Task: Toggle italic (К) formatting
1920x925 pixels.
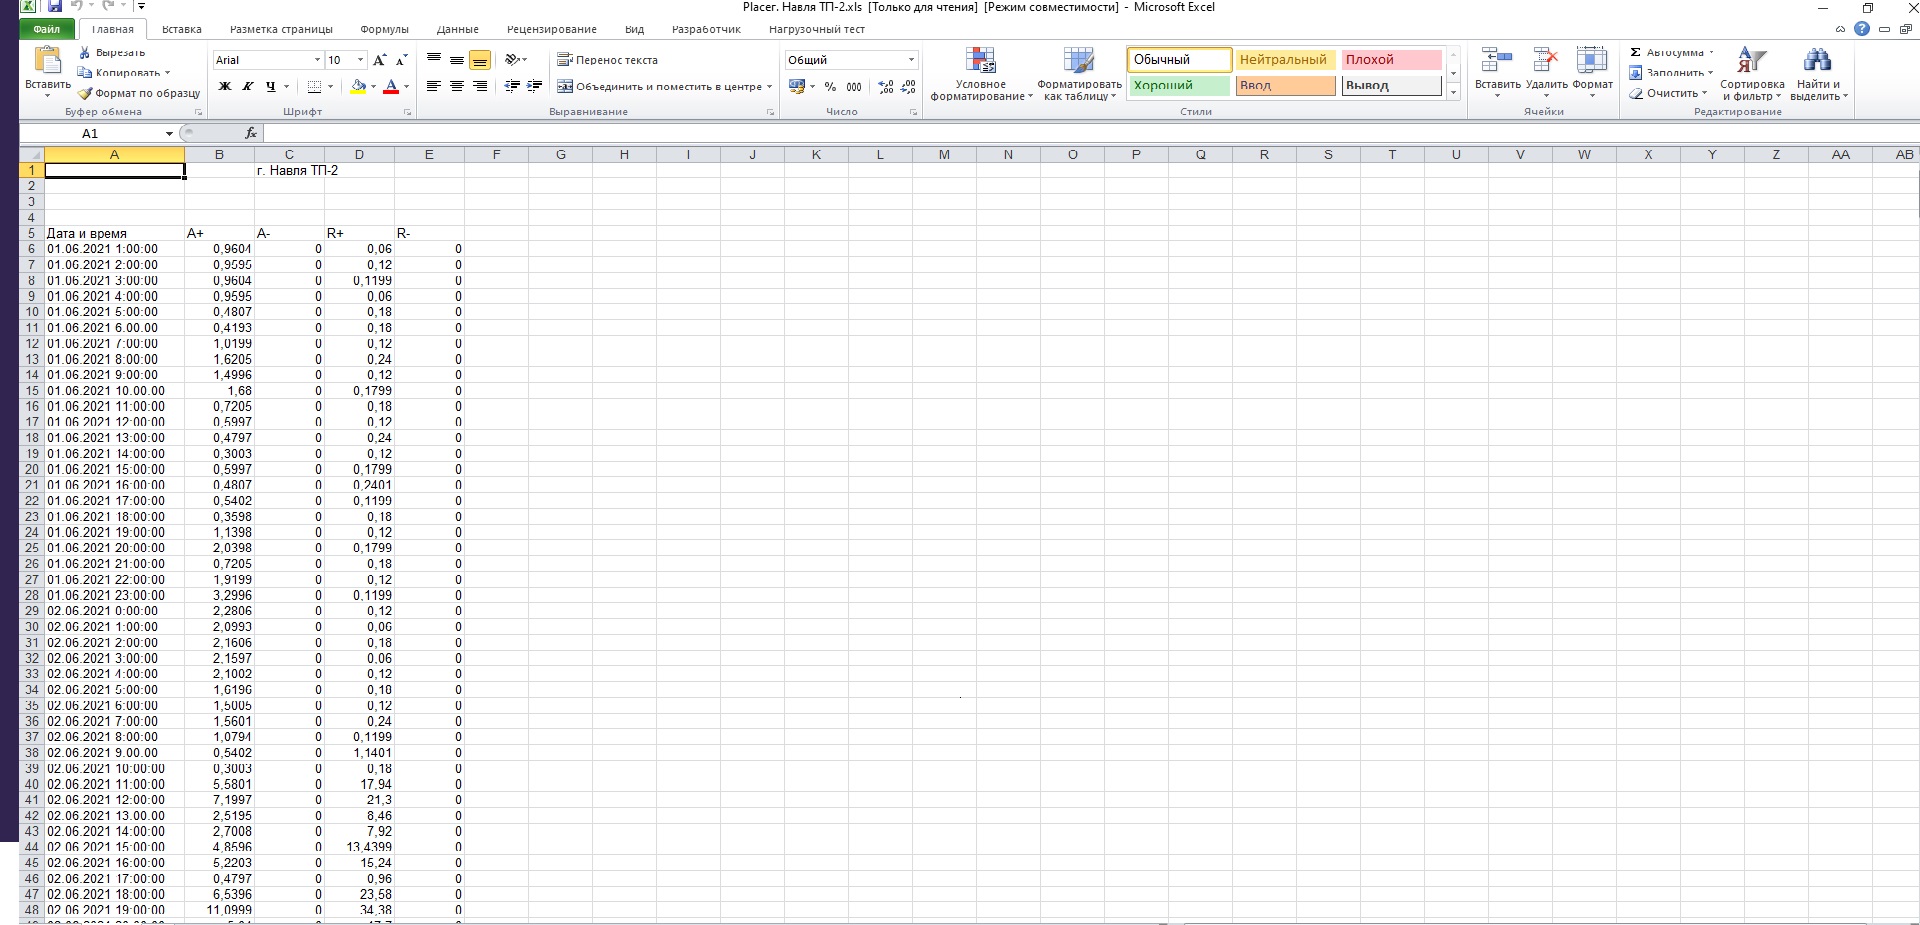Action: (x=248, y=87)
